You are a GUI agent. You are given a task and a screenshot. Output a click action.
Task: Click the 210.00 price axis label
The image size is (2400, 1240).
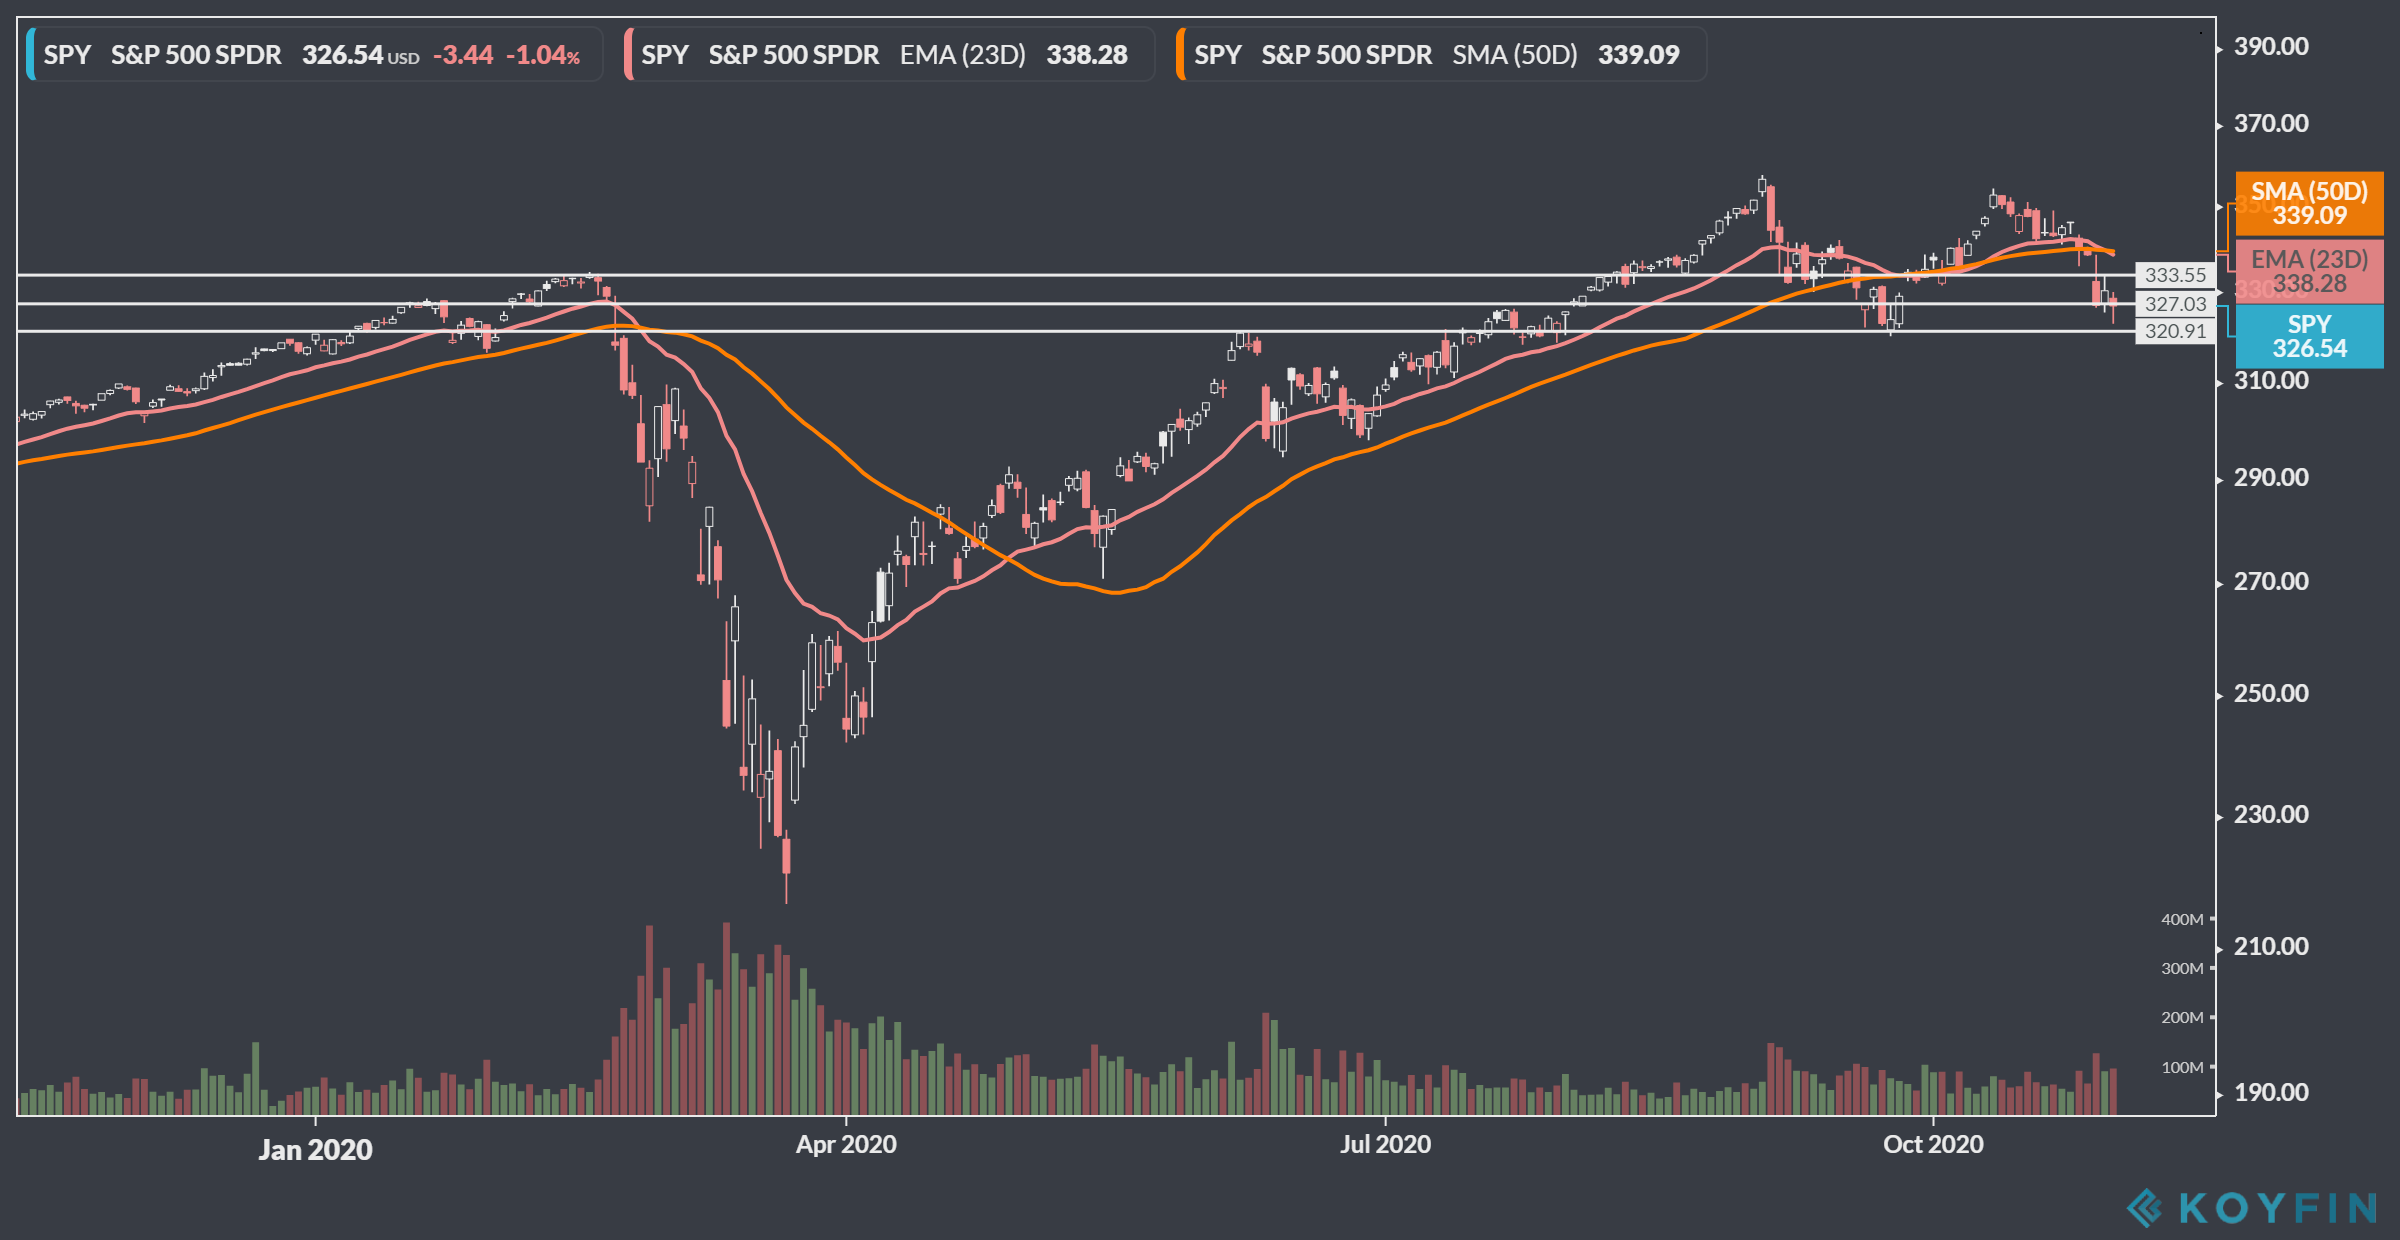[2271, 946]
